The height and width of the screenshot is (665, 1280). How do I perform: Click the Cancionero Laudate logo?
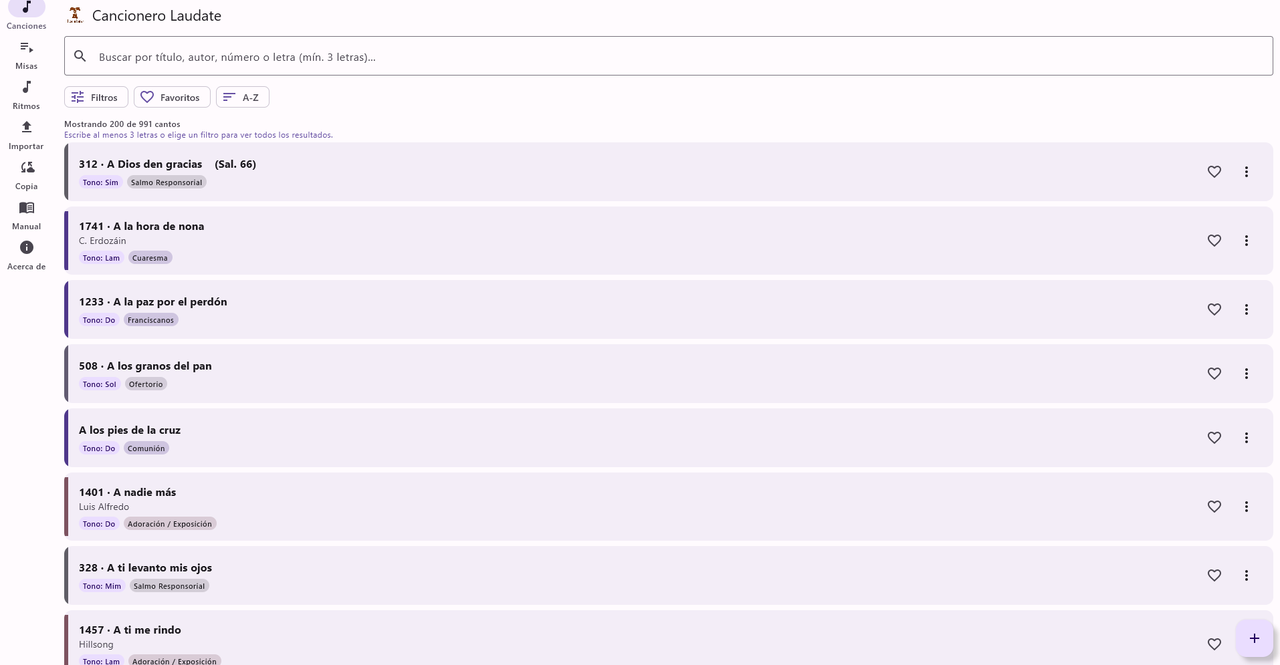coord(75,15)
